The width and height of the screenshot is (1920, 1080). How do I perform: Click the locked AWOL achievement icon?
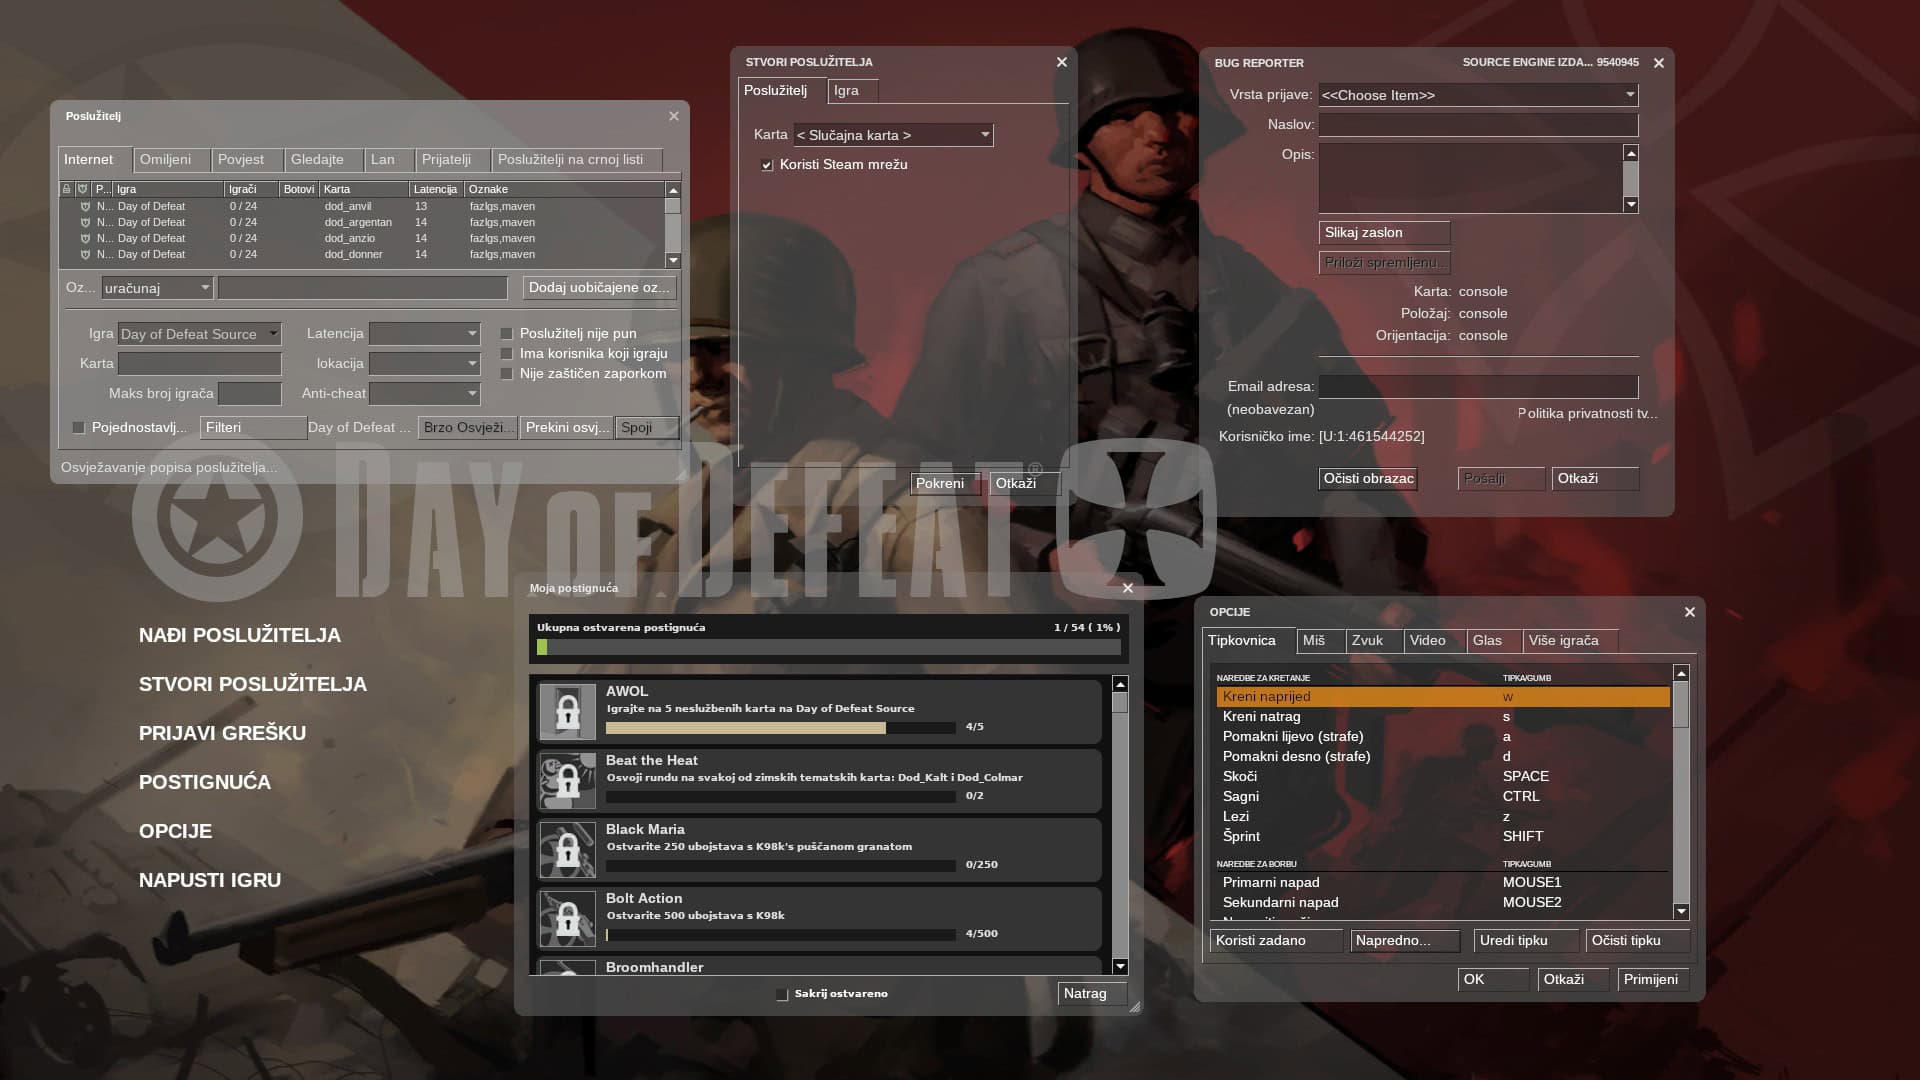pyautogui.click(x=567, y=711)
